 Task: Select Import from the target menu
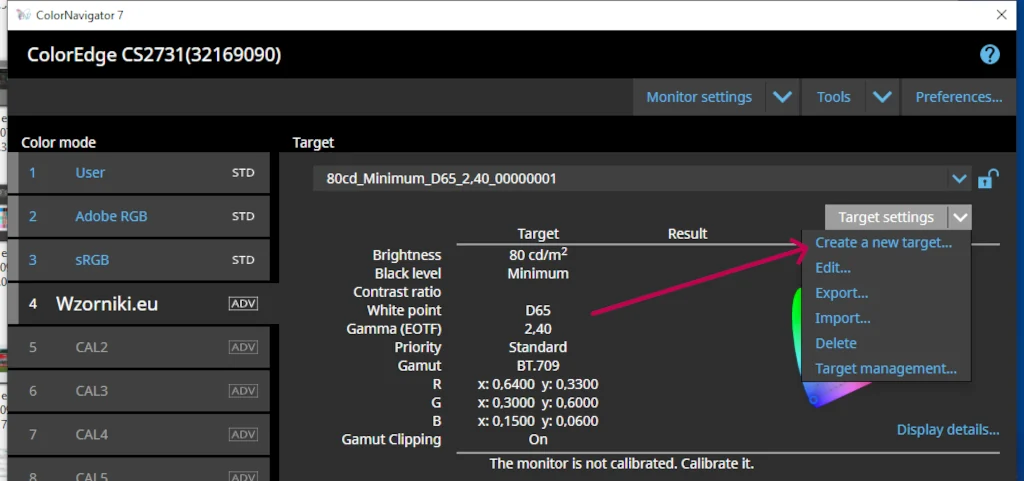[x=842, y=318]
